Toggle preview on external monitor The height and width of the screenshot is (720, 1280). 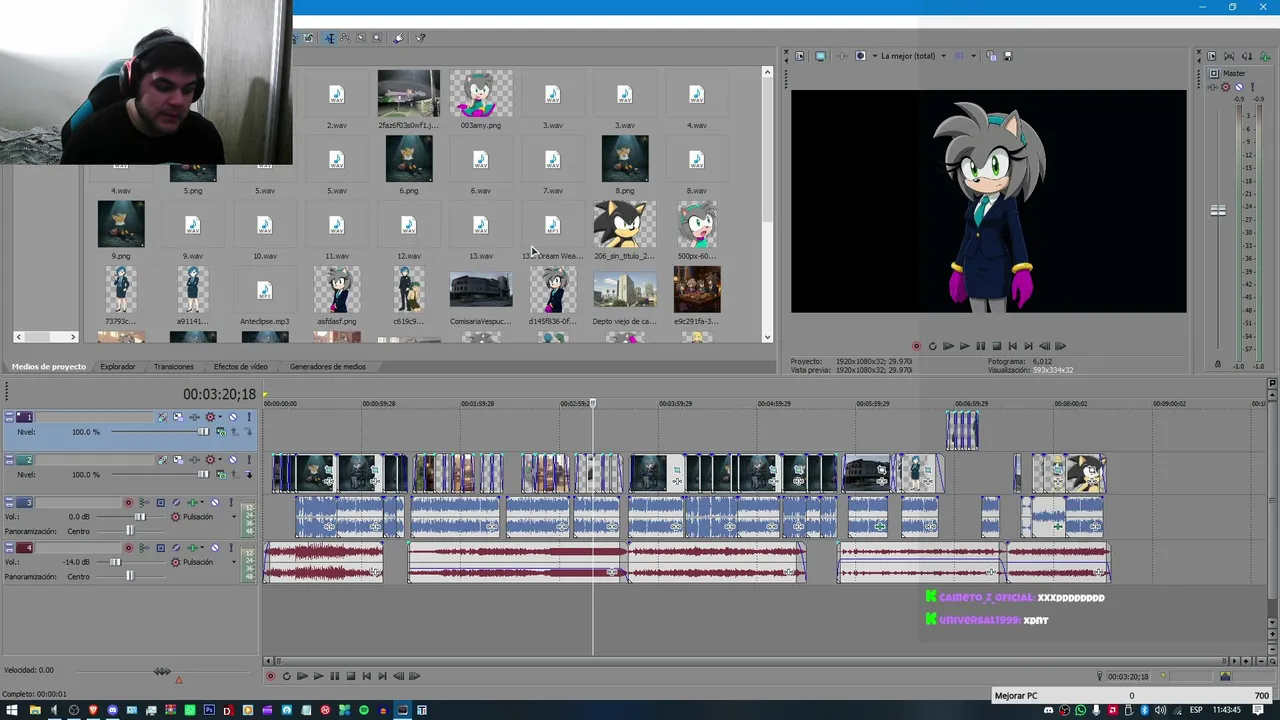[821, 56]
